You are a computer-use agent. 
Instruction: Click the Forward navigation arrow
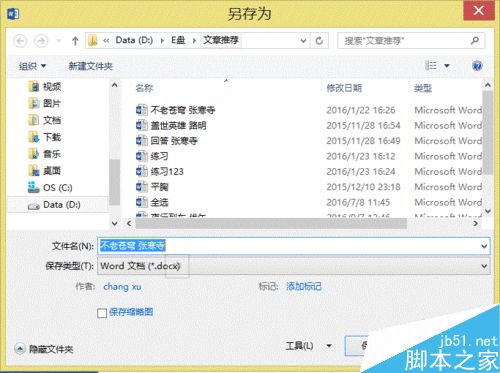pyautogui.click(x=41, y=41)
